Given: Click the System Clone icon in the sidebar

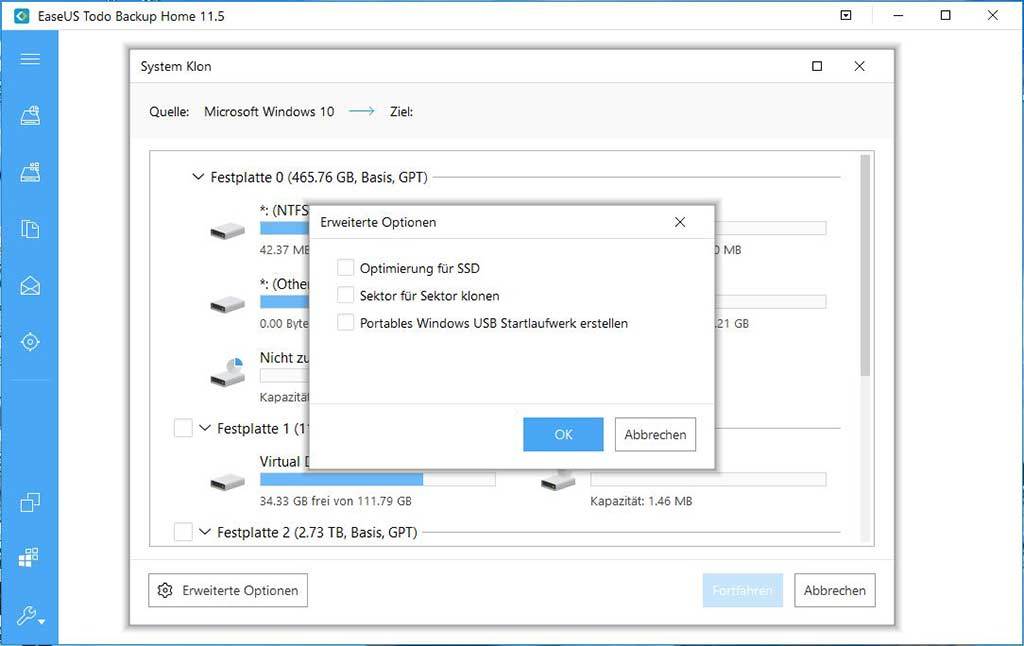Looking at the screenshot, I should click(x=28, y=557).
